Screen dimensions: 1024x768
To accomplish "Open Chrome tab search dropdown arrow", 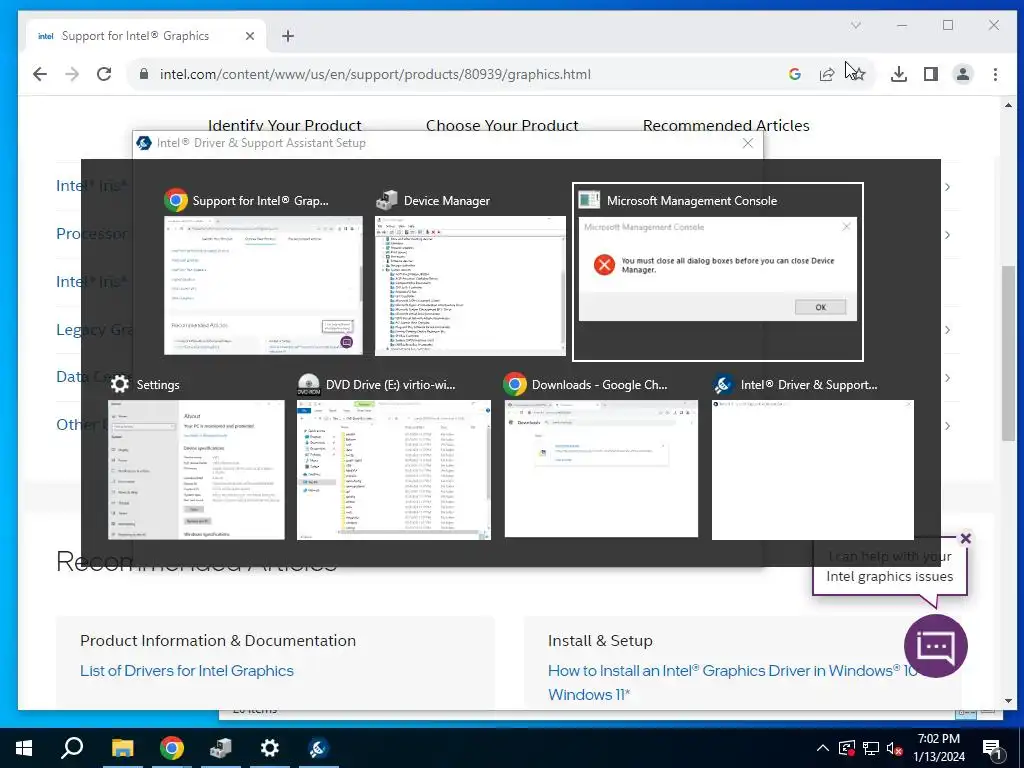I will (x=856, y=25).
